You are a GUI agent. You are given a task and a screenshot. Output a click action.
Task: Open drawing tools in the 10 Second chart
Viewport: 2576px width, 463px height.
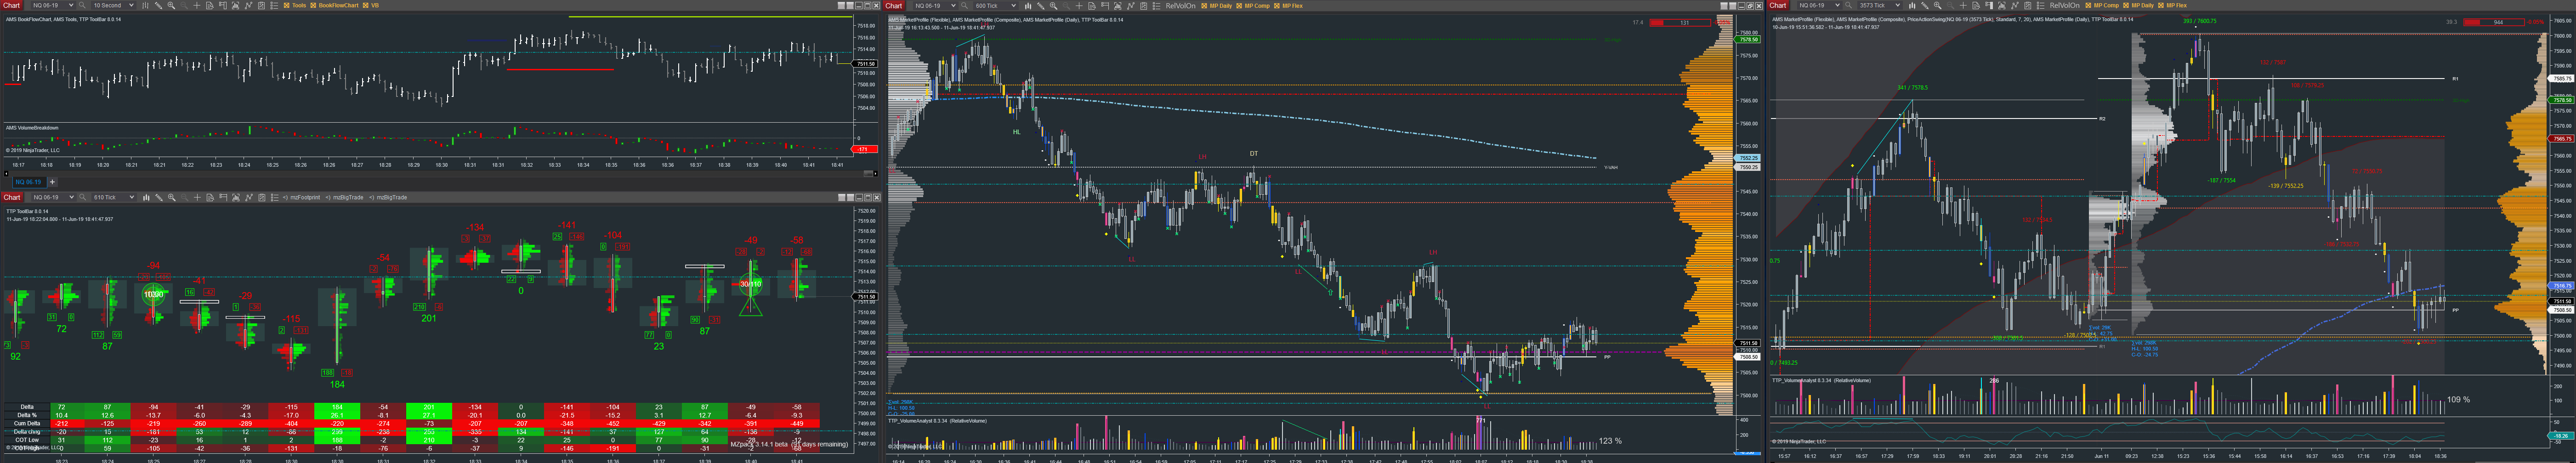tap(158, 5)
